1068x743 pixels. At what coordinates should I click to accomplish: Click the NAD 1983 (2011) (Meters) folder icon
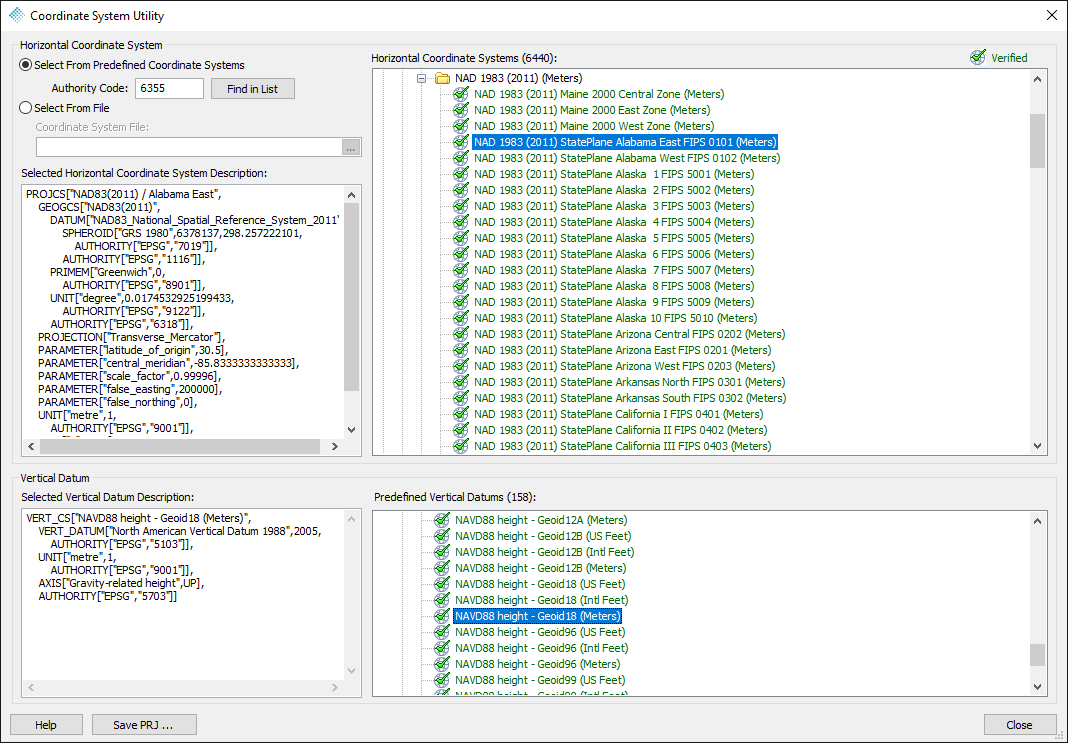[443, 78]
